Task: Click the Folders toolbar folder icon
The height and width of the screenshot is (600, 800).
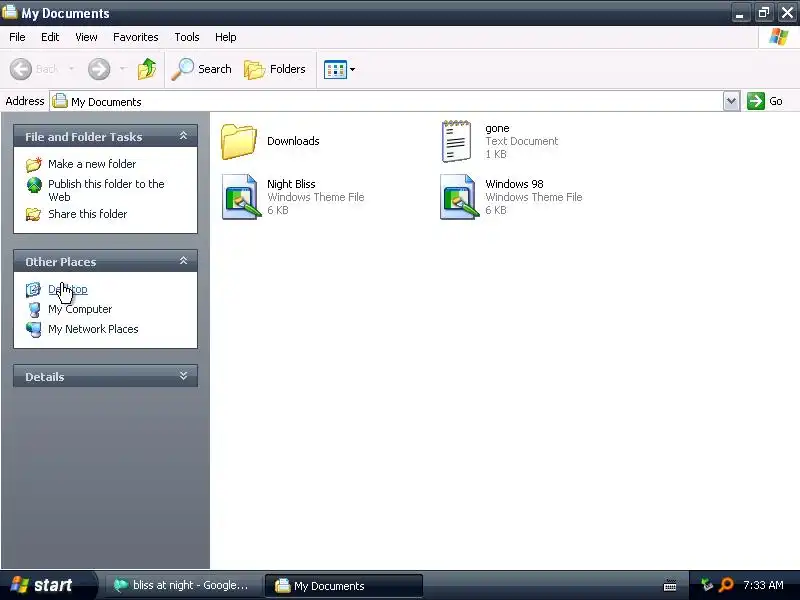Action: 254,69
